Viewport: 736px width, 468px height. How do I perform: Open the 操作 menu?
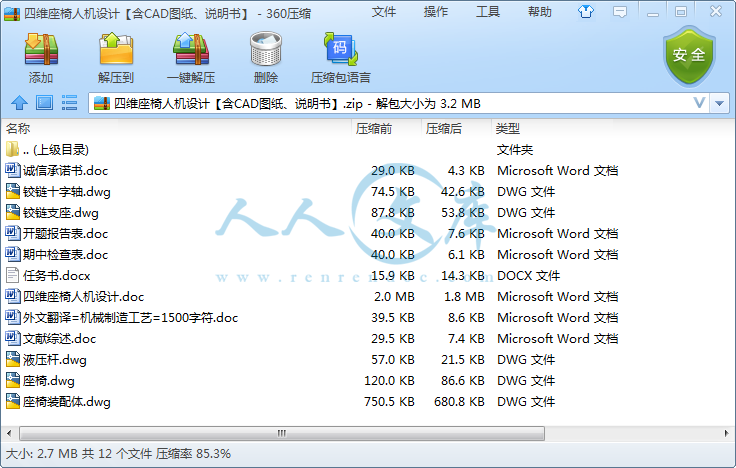[436, 12]
